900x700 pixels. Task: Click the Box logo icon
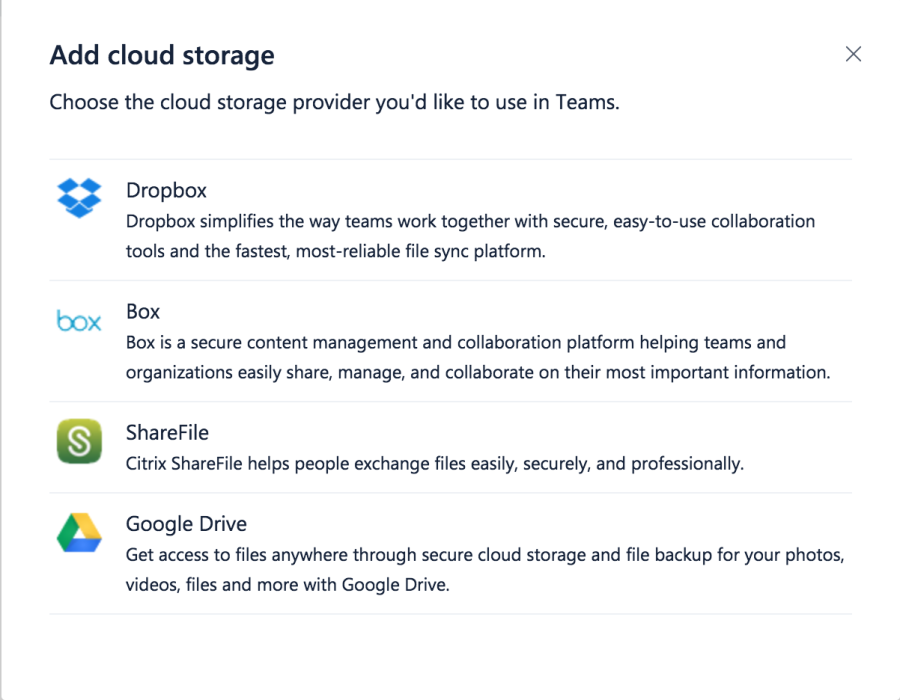point(79,321)
